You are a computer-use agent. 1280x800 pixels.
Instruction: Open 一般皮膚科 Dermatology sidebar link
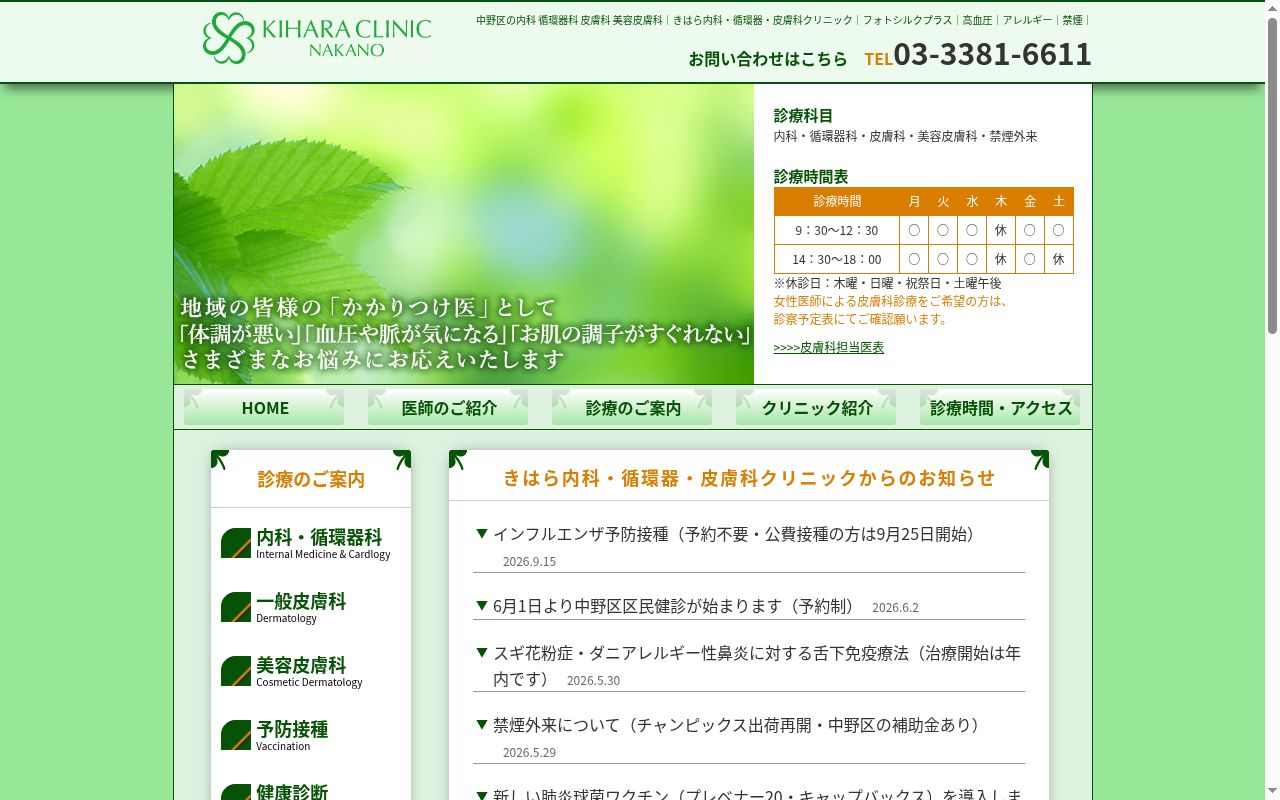click(x=301, y=607)
